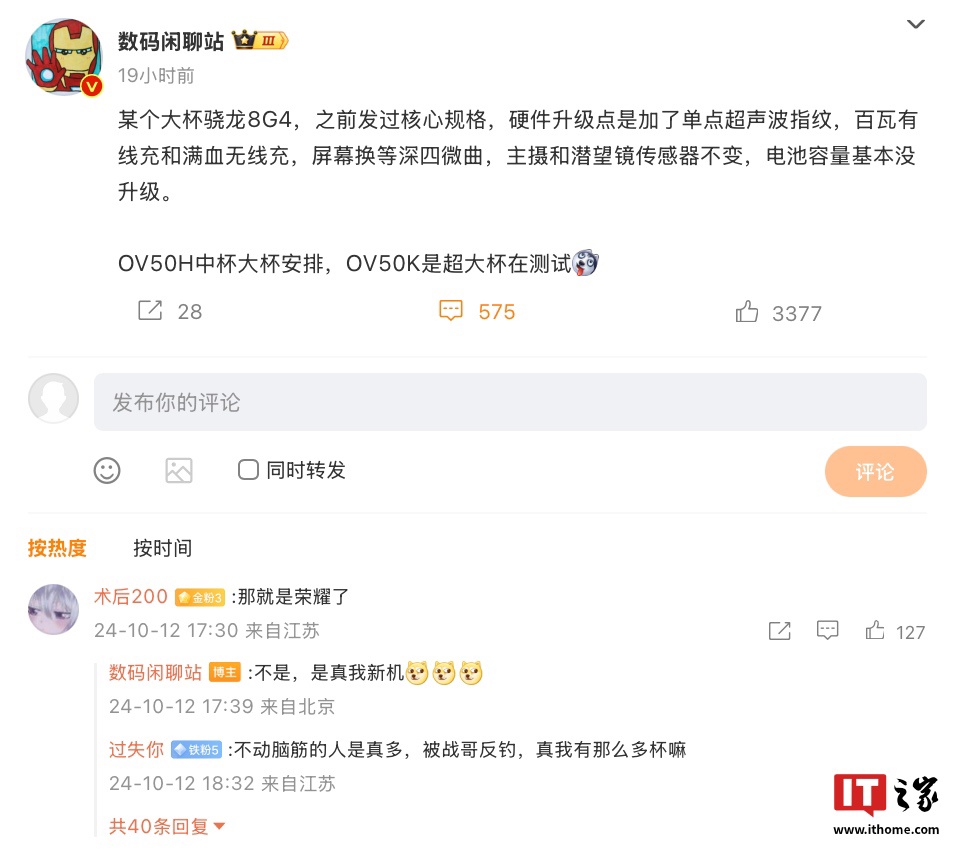Open the chevron menu at top right of post
This screenshot has height=856, width=956.
[x=916, y=24]
